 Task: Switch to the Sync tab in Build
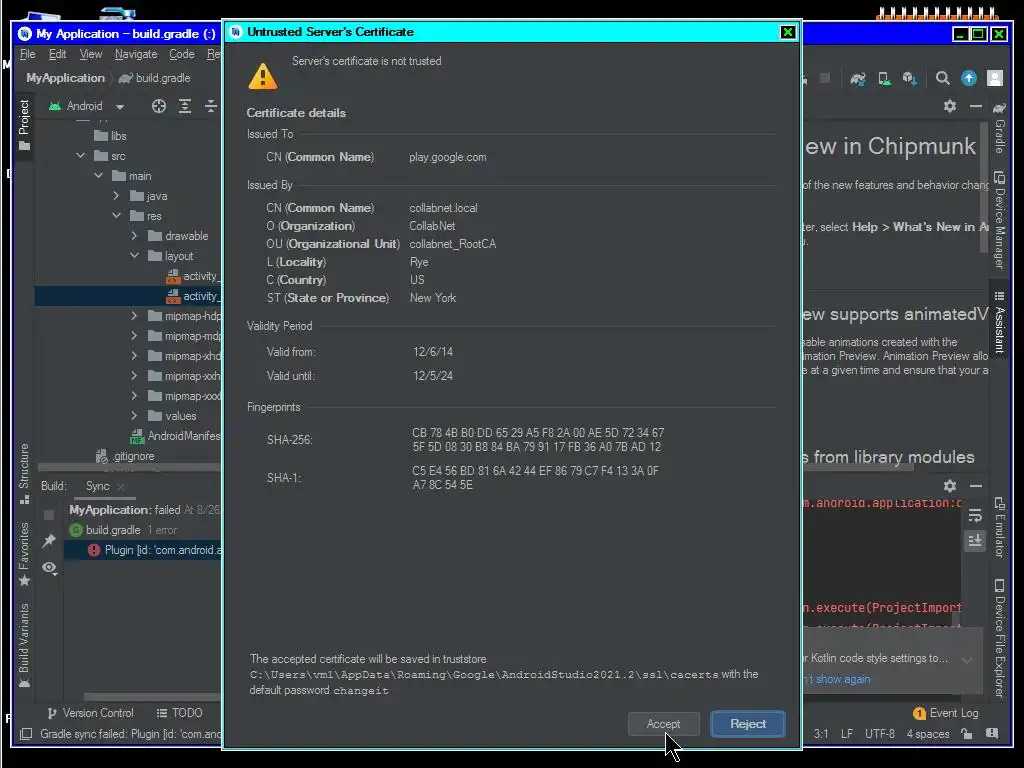[x=98, y=486]
